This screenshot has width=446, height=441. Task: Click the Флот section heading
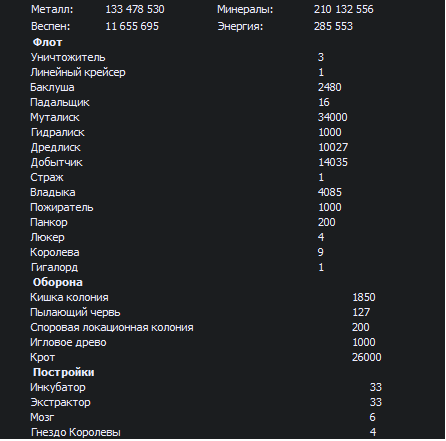[47, 42]
